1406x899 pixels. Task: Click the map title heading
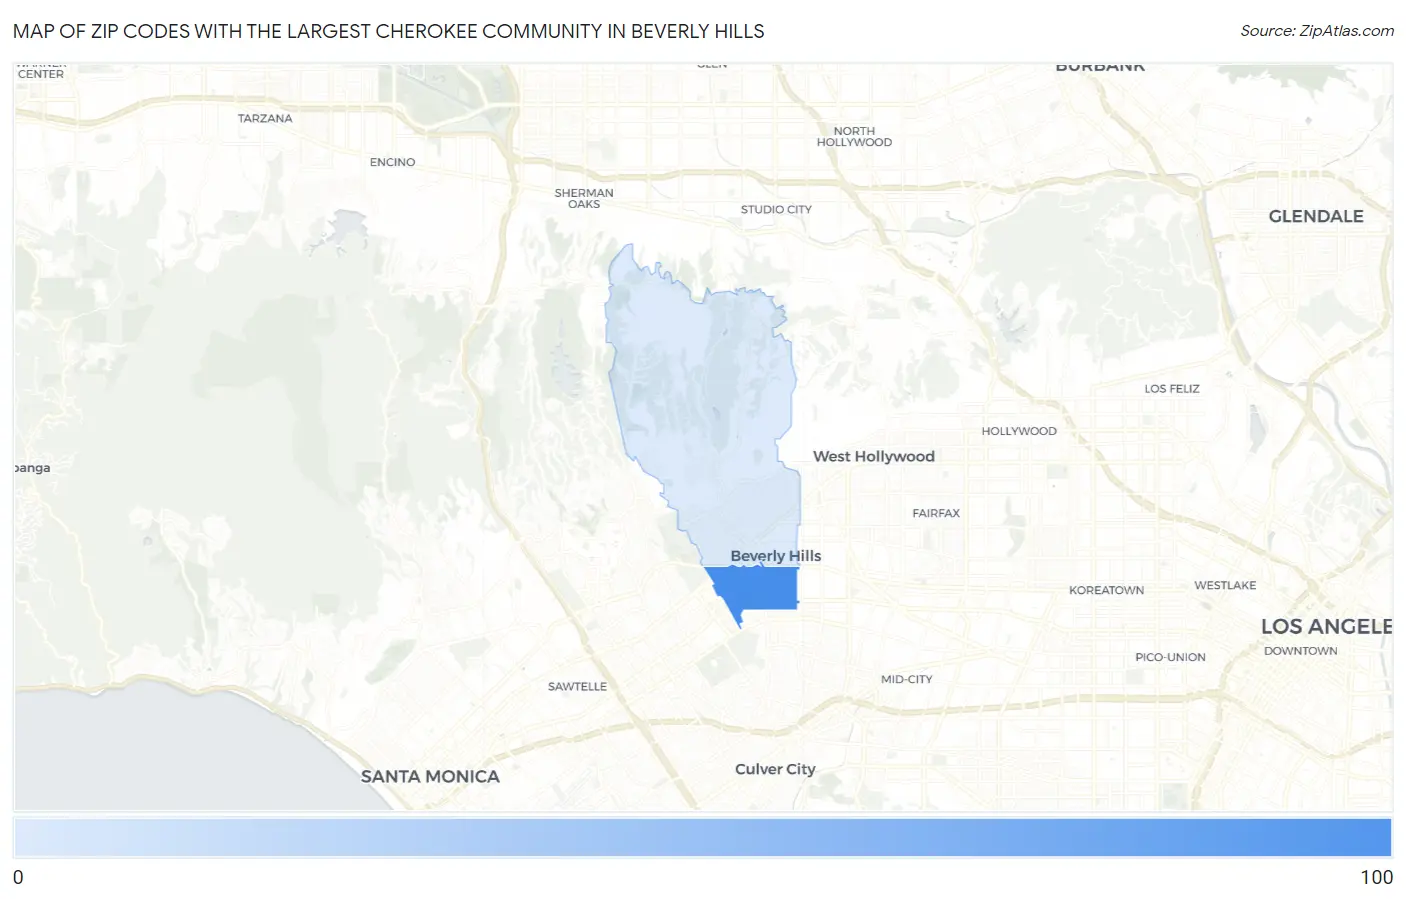[389, 31]
